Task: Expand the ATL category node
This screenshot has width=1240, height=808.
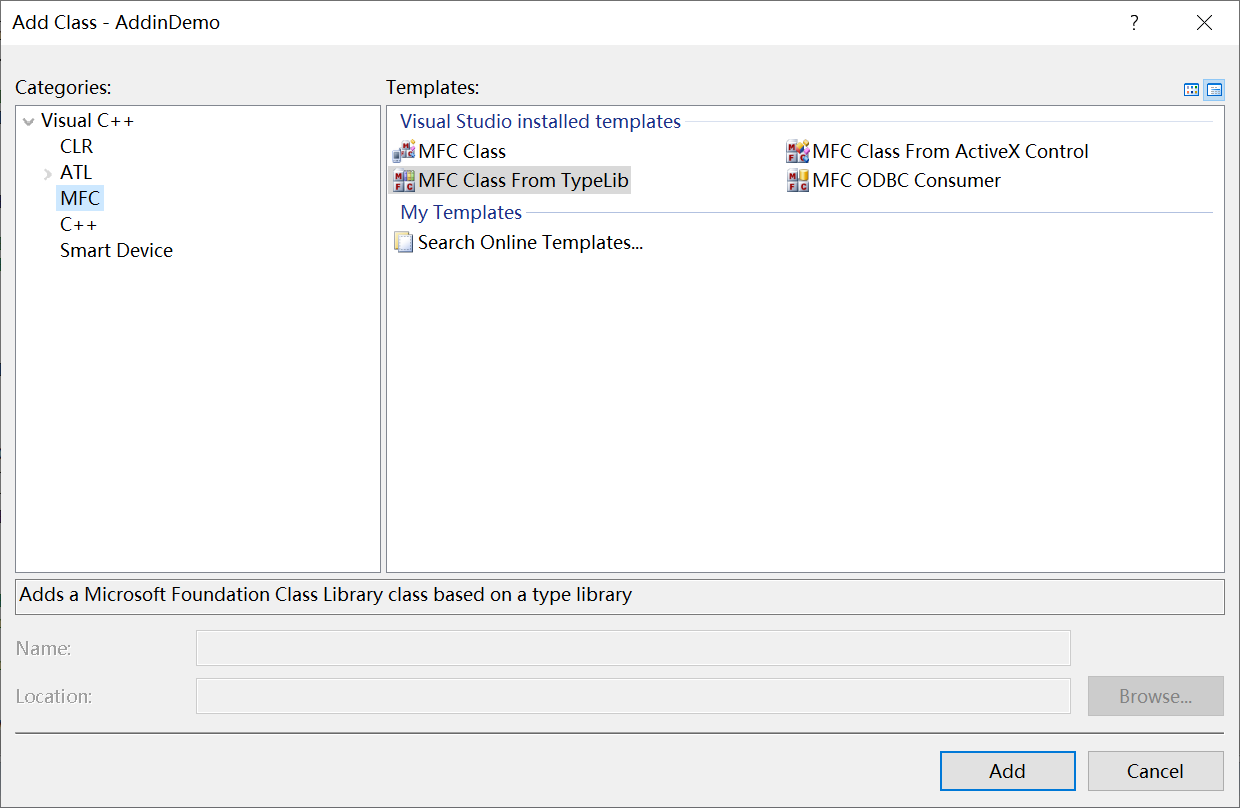Action: 48,174
